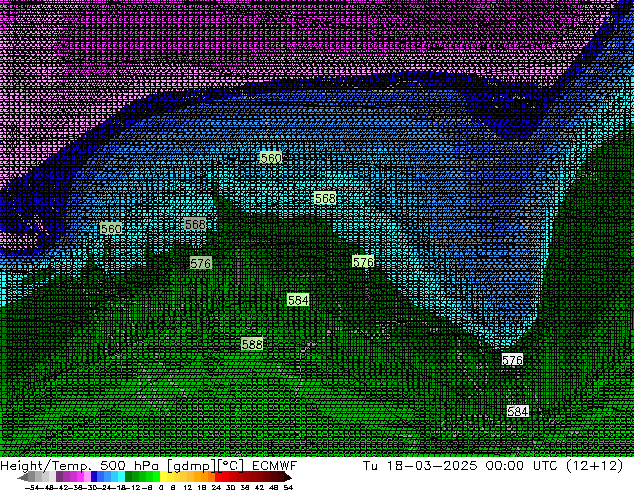Click the cyan legend color swatch
The width and height of the screenshot is (634, 490).
pos(121,477)
